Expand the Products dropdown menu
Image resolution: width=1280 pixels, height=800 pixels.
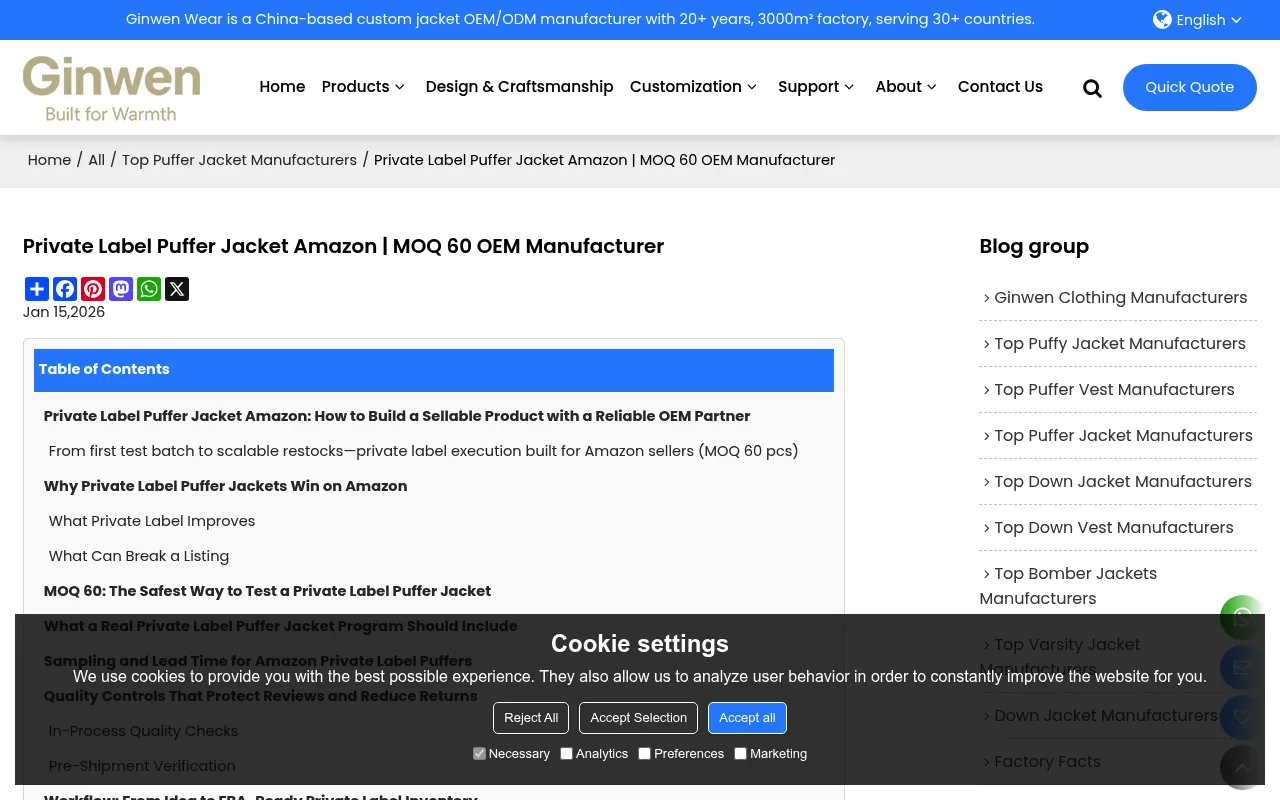point(363,87)
